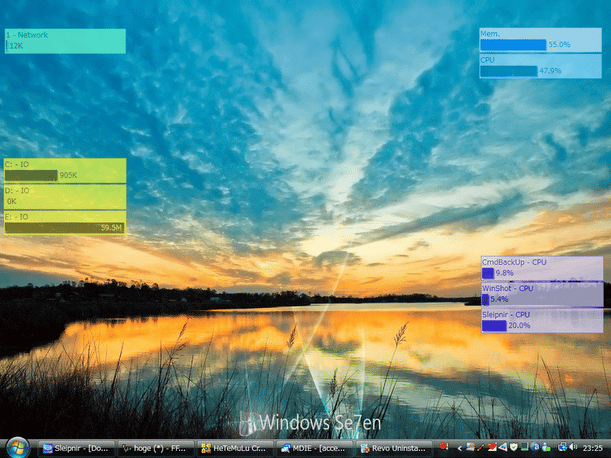The width and height of the screenshot is (611, 458).
Task: Click the globe tray icon
Action: click(535, 447)
